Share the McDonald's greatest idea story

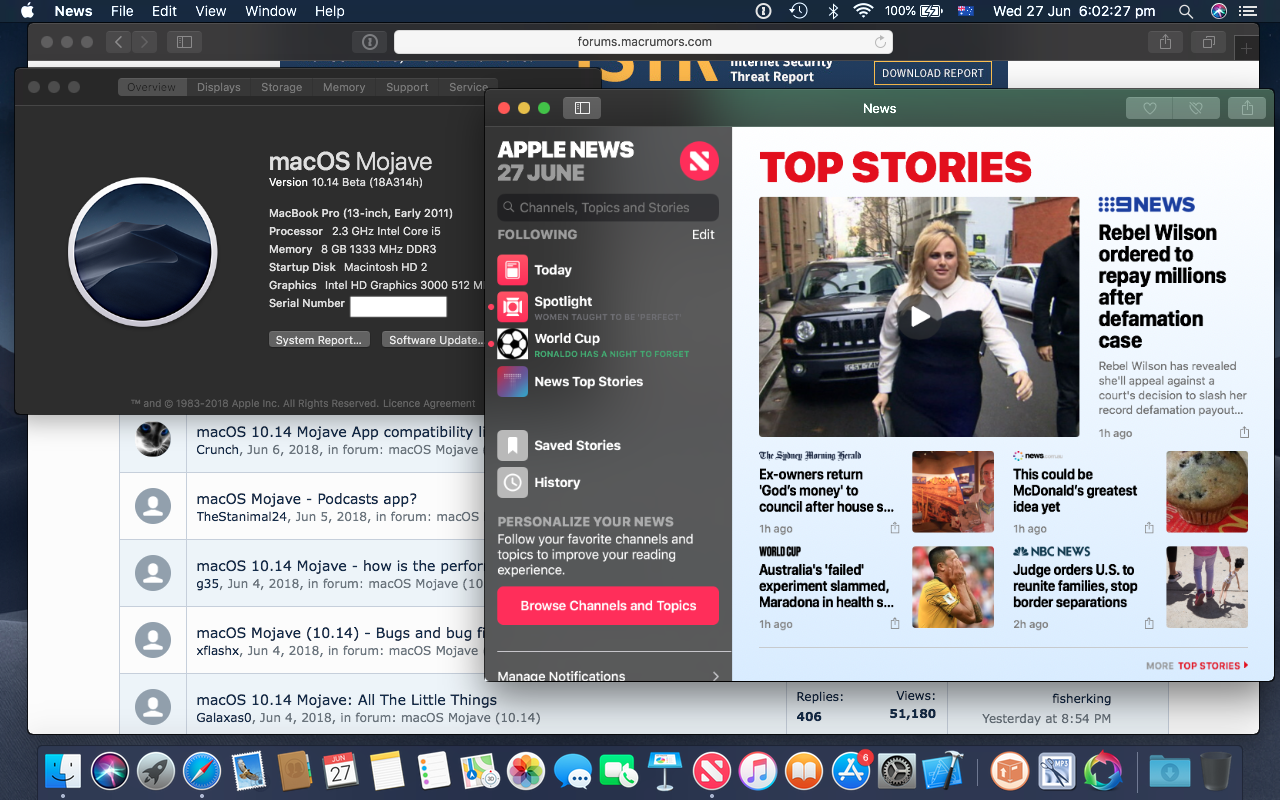(x=1149, y=528)
